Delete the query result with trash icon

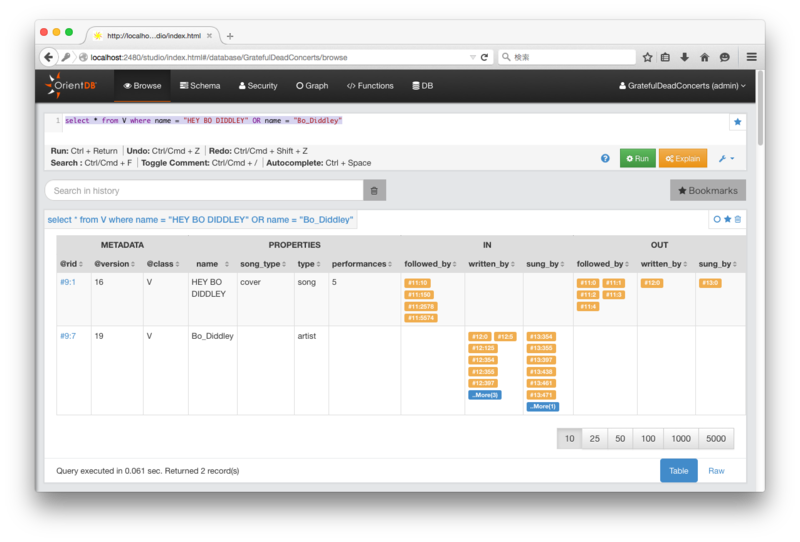pos(738,219)
